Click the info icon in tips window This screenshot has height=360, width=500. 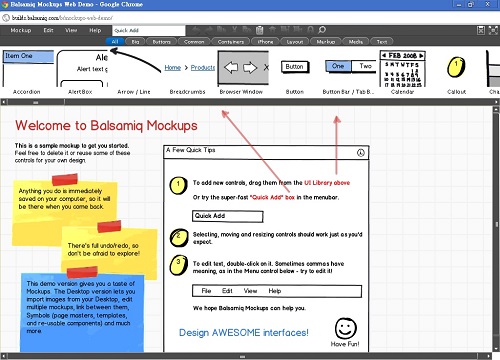361,153
